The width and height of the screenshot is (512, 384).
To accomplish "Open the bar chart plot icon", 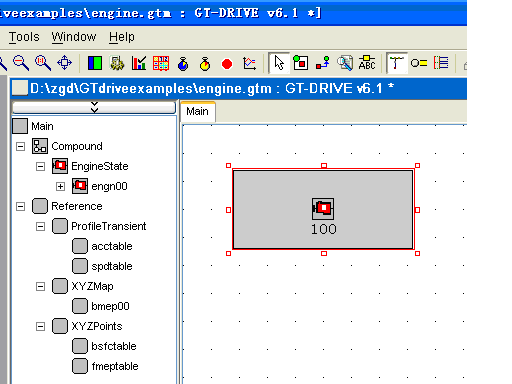I will 139,63.
